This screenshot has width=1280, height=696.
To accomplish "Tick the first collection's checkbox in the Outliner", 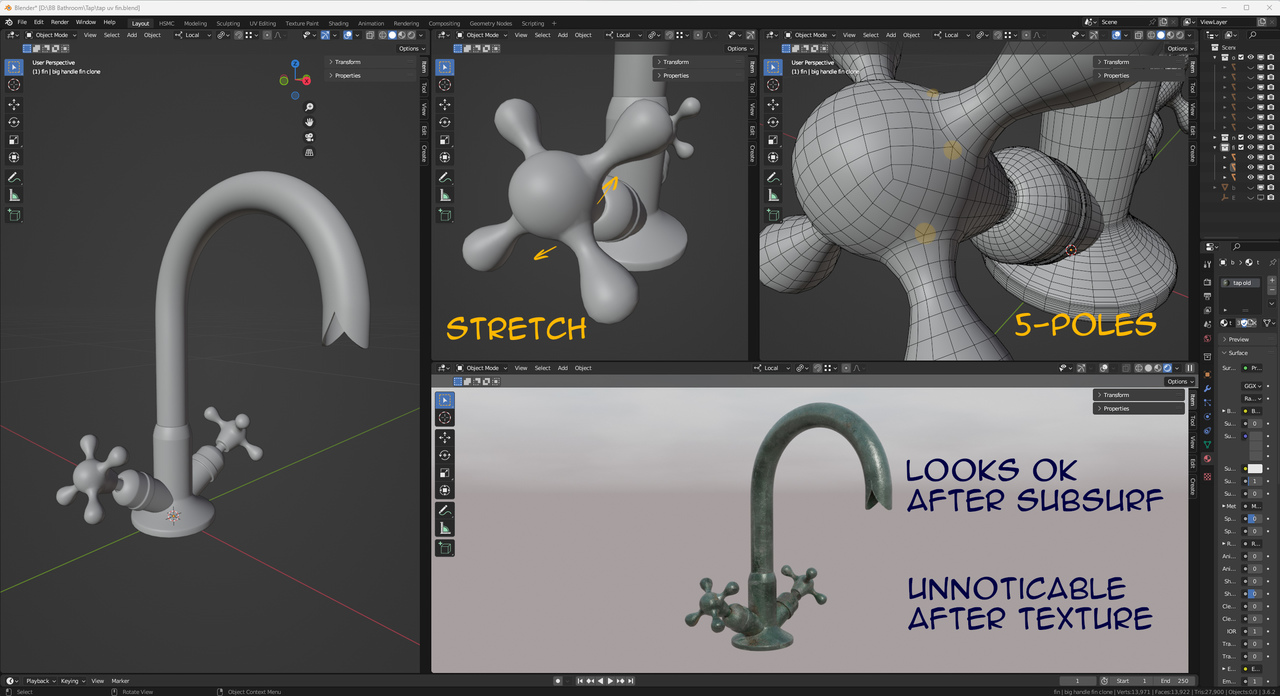I will click(1240, 58).
